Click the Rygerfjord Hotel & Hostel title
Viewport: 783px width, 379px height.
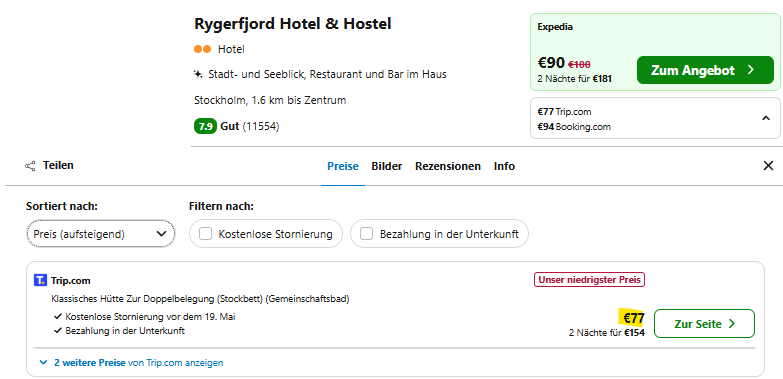[x=293, y=23]
